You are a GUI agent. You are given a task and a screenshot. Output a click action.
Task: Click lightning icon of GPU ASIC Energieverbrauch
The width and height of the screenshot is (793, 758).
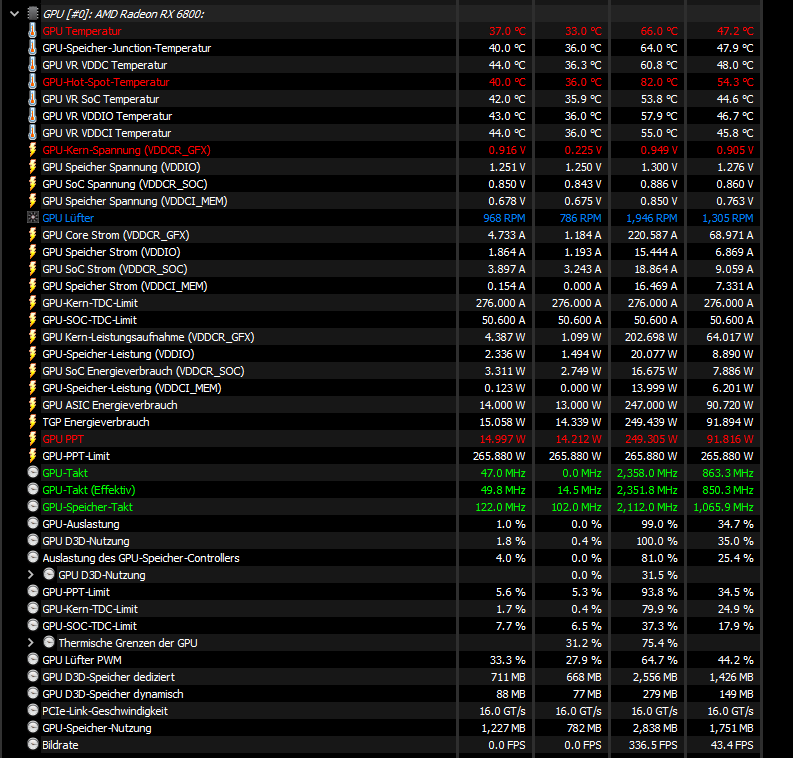point(32,405)
